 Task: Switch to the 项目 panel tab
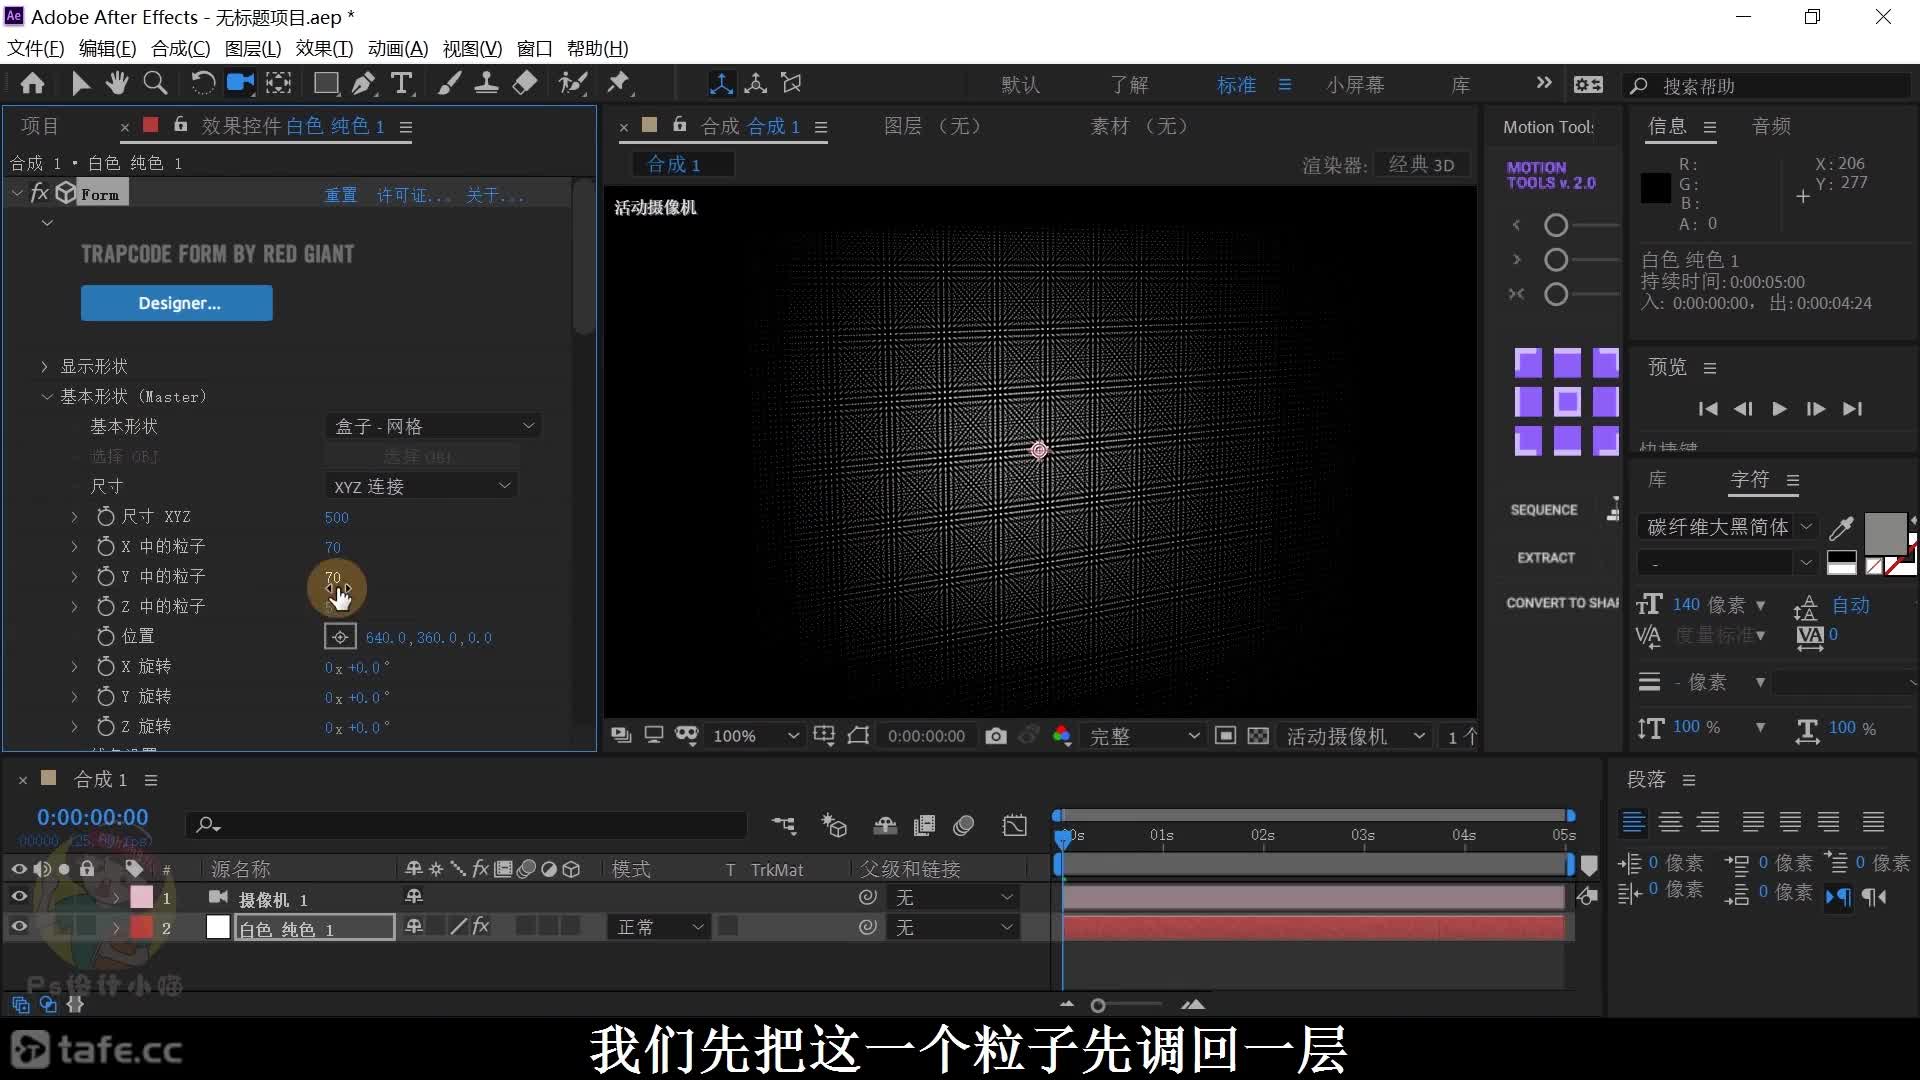tap(40, 126)
